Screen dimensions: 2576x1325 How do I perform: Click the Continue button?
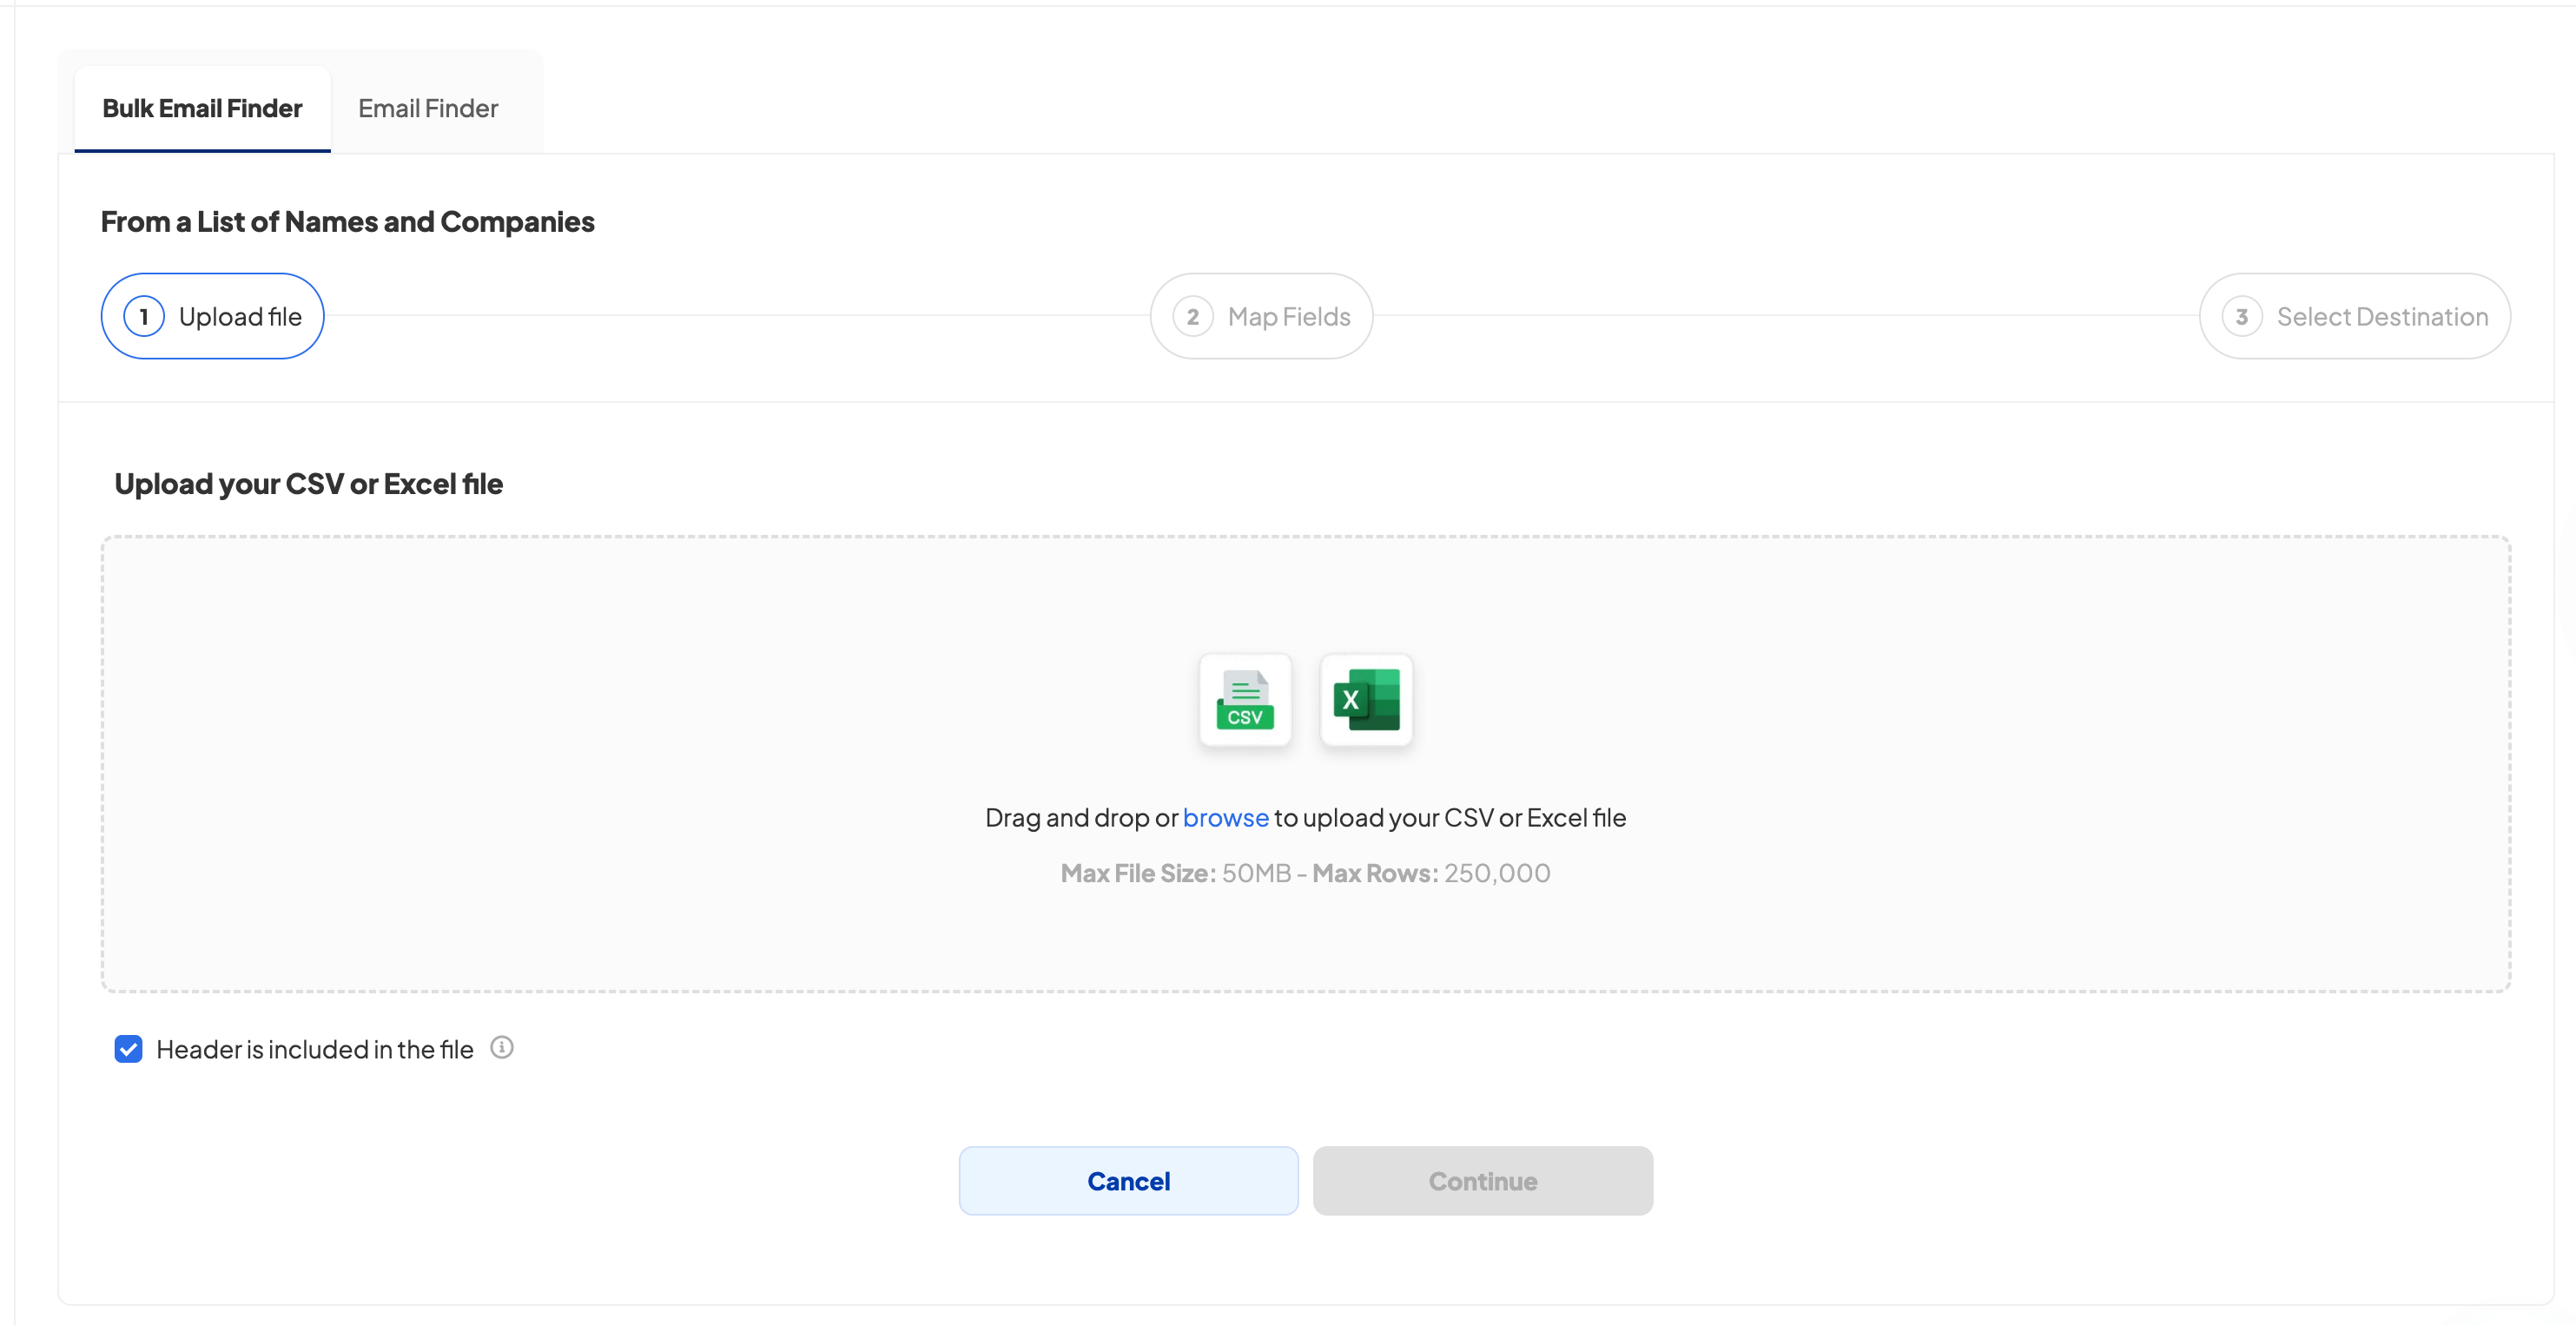coord(1482,1181)
